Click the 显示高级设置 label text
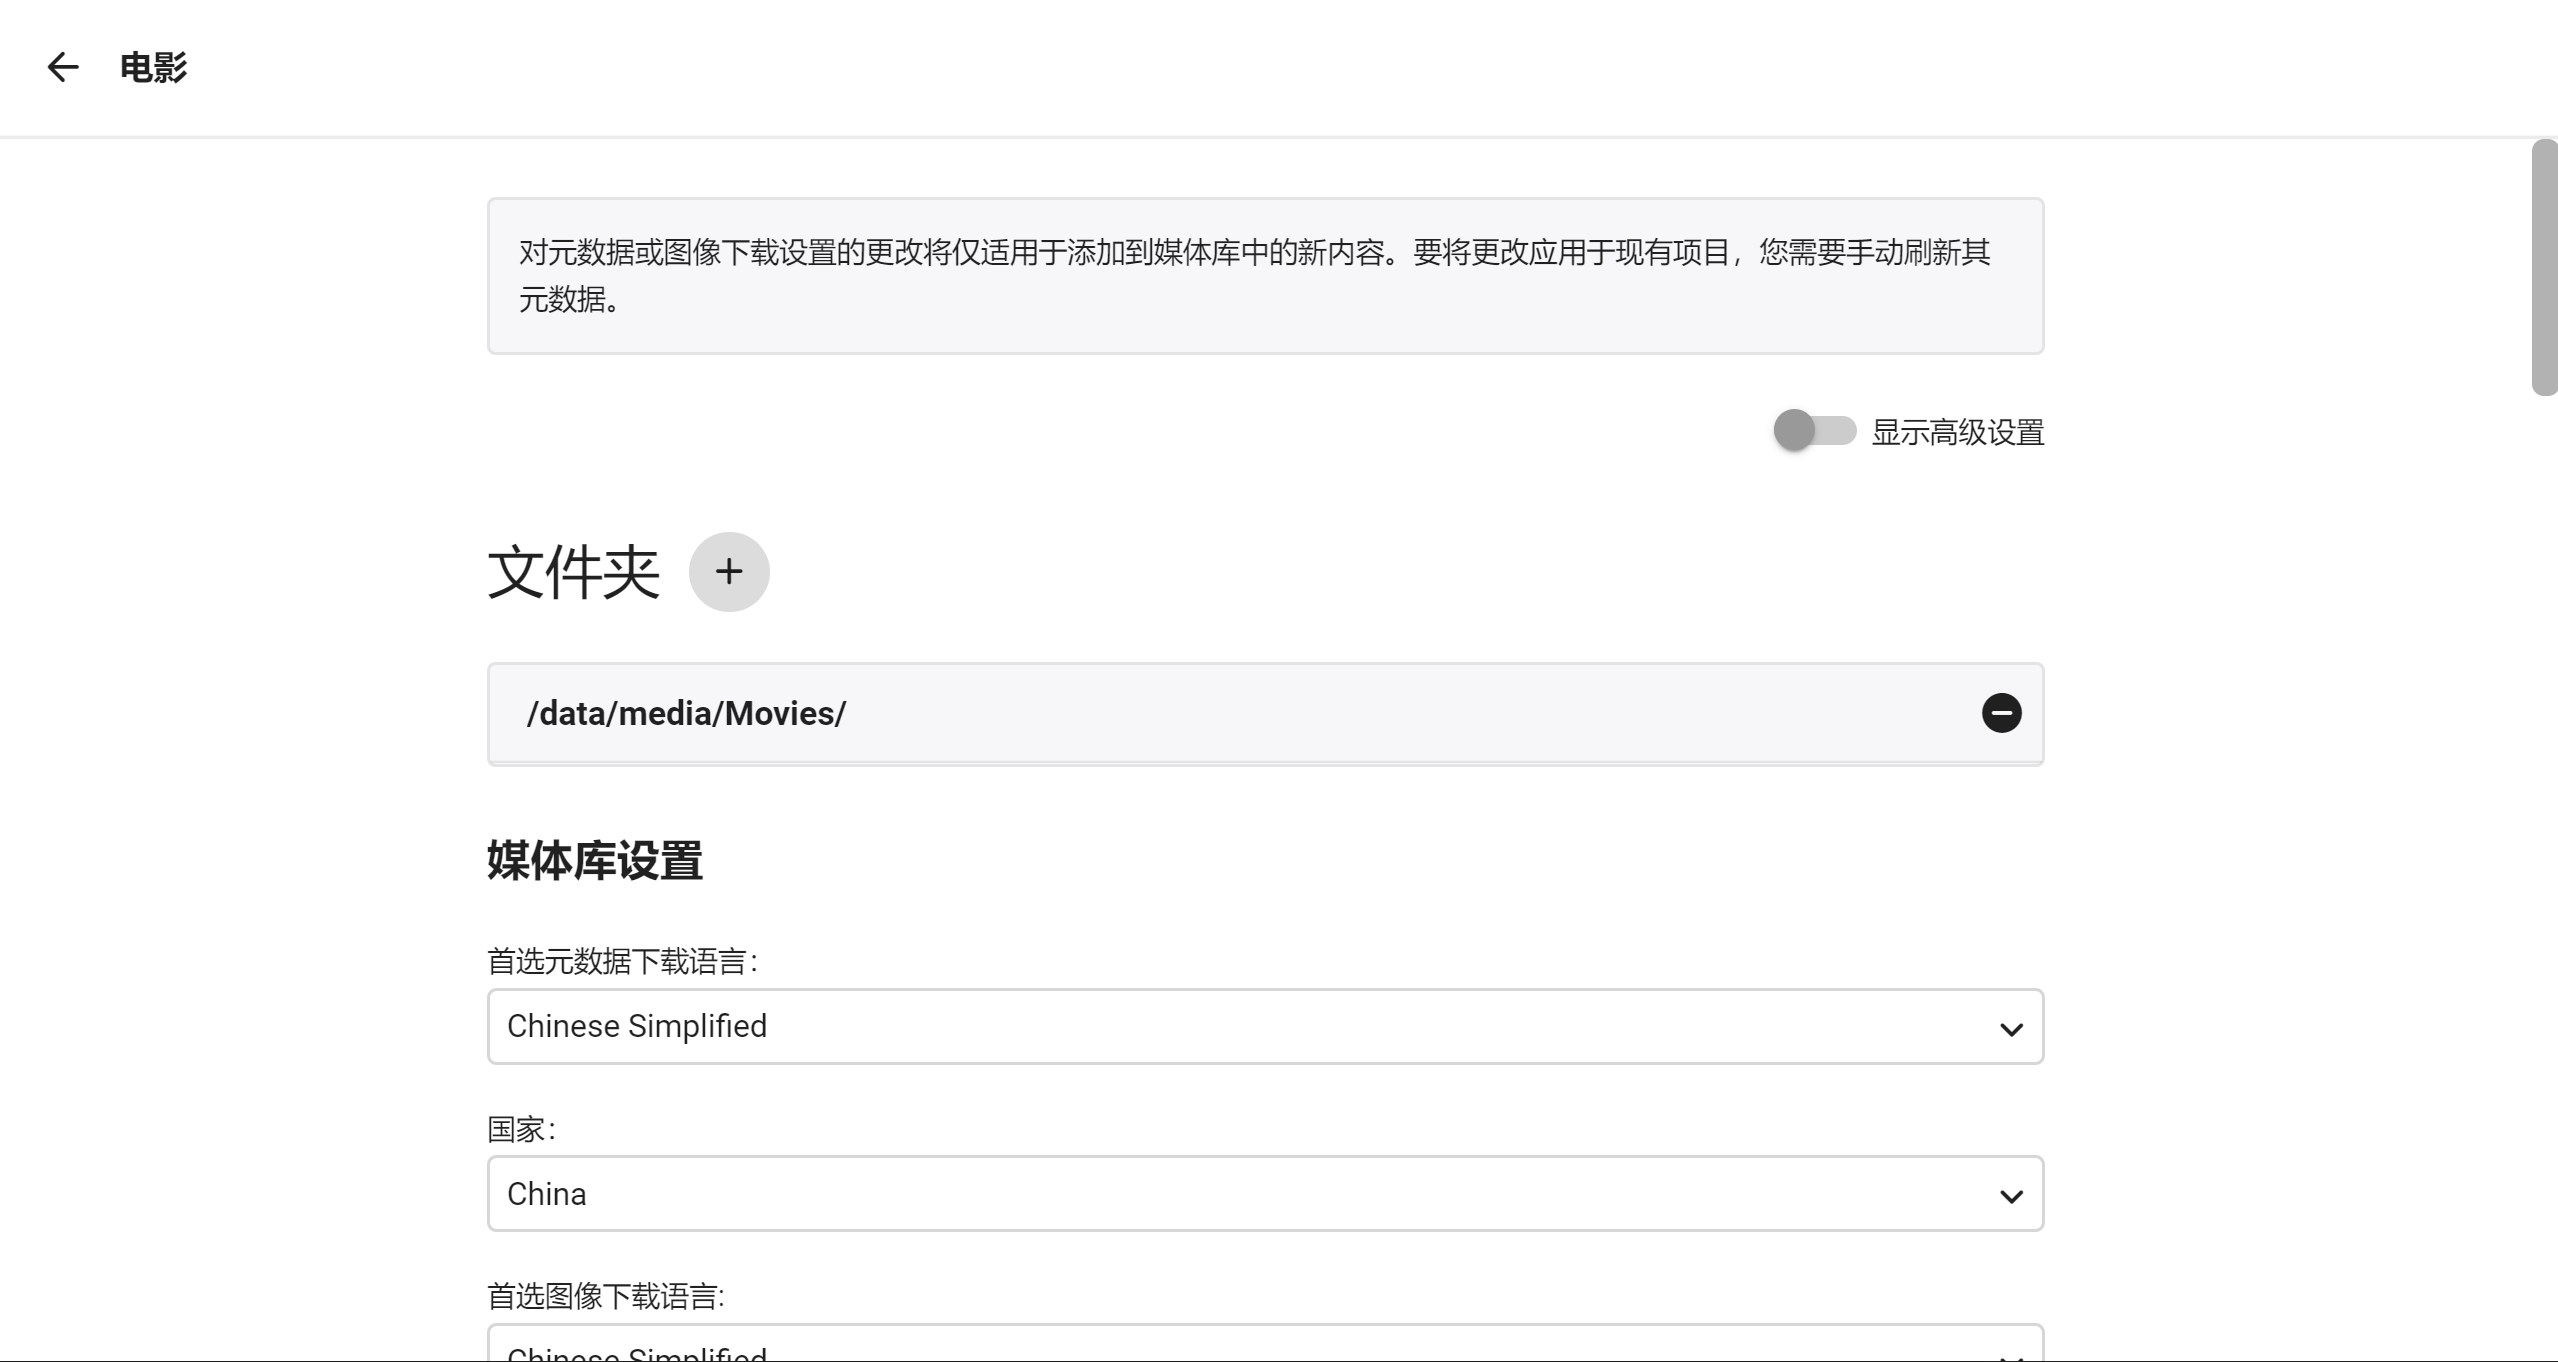 click(x=1957, y=432)
